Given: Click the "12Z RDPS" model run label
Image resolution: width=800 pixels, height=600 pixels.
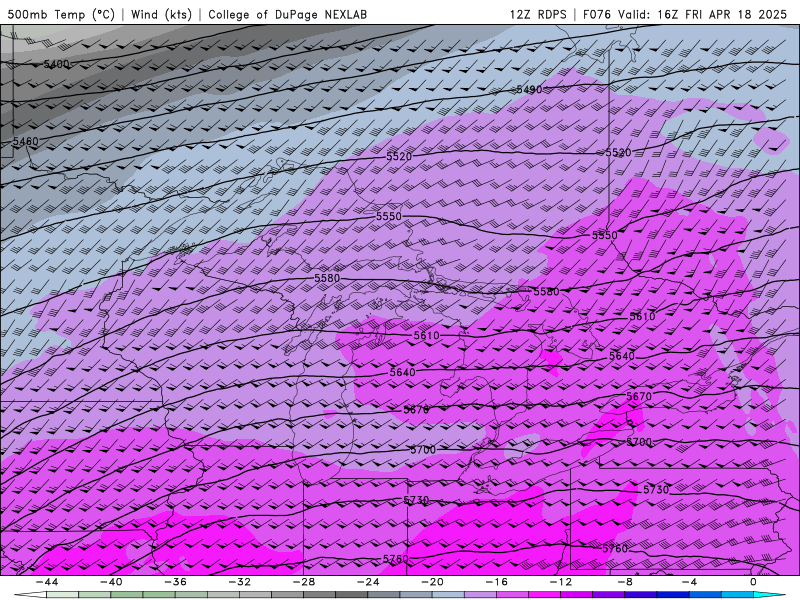Looking at the screenshot, I should point(538,14).
